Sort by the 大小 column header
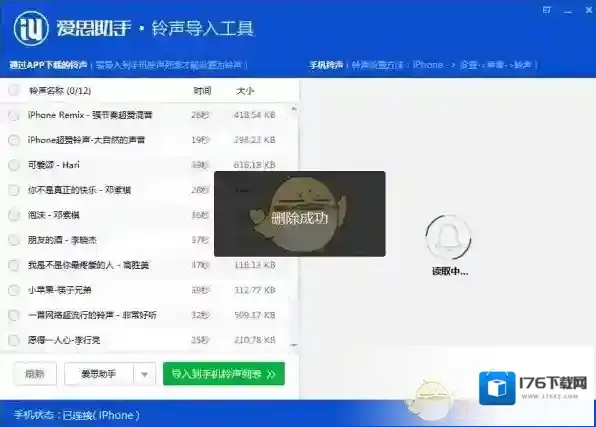596x427 pixels. coord(245,90)
